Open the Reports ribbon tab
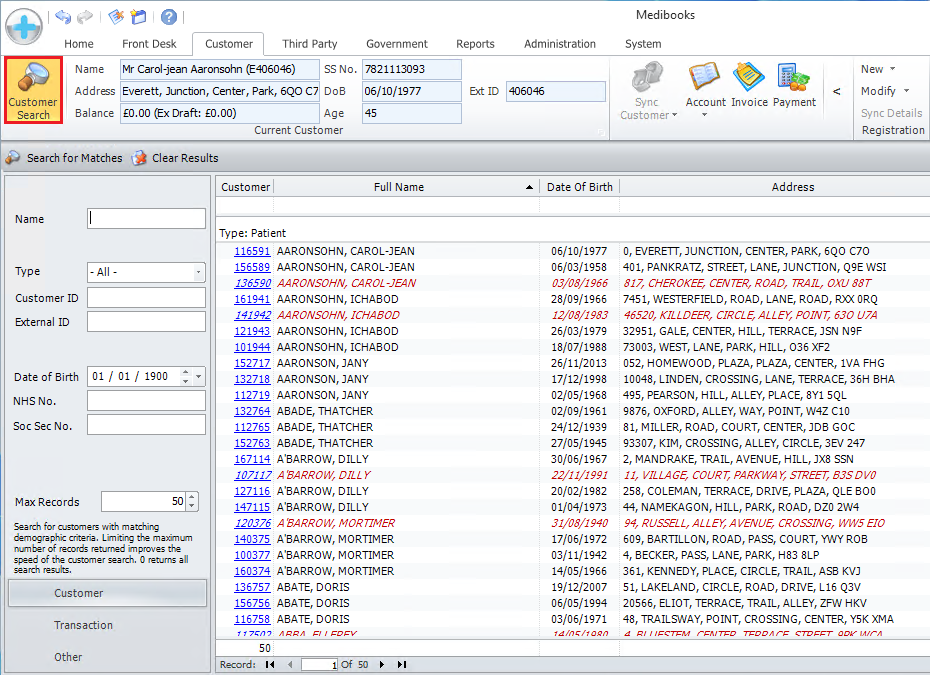 click(x=475, y=44)
